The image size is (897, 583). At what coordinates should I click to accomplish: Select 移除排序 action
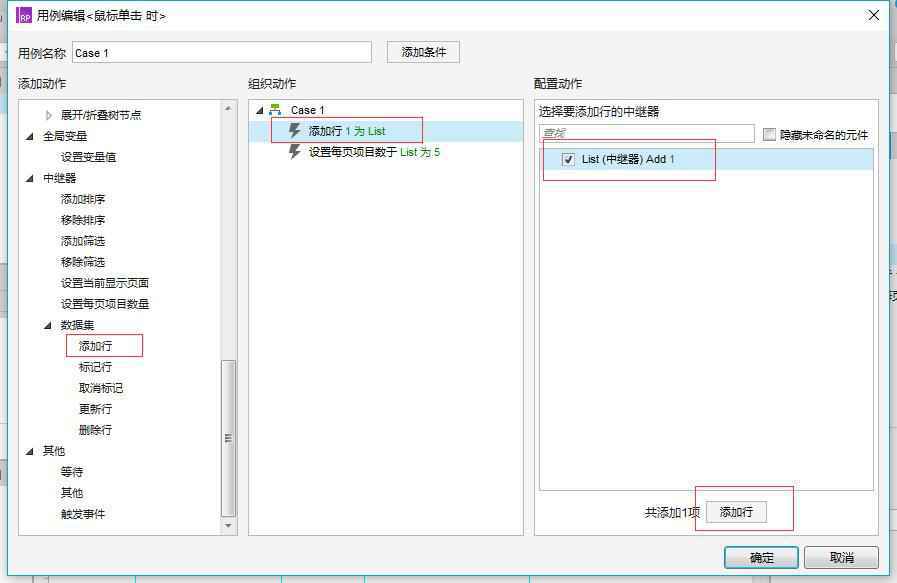83,220
